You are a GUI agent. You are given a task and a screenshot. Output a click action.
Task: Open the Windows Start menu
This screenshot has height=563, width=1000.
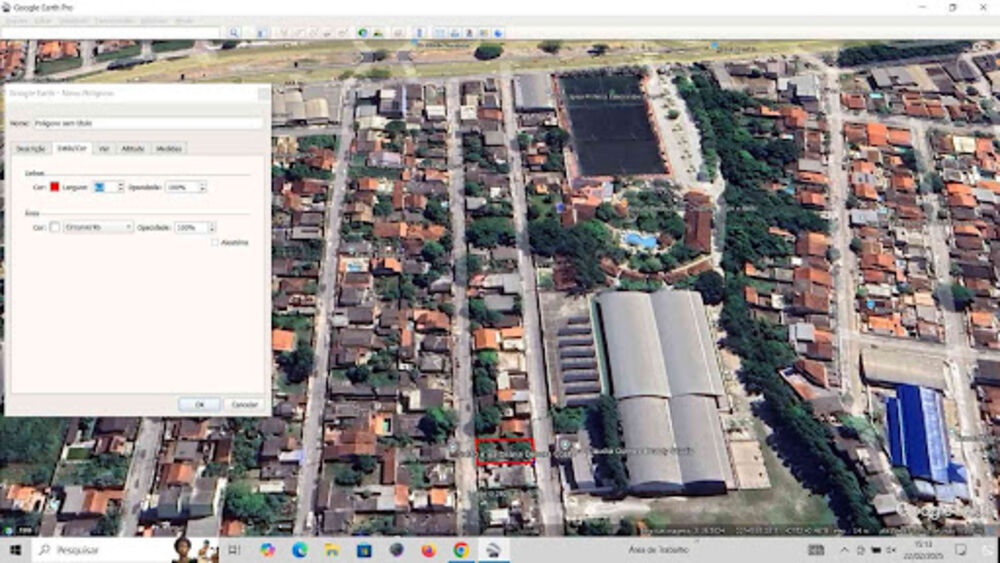point(15,550)
